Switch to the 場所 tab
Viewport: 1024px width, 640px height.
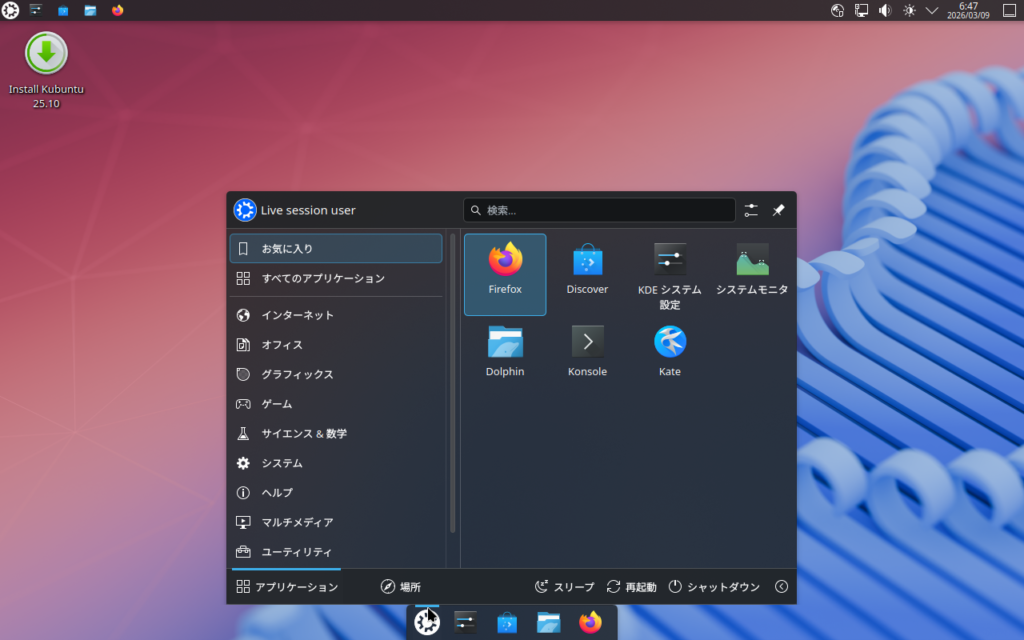(x=400, y=587)
